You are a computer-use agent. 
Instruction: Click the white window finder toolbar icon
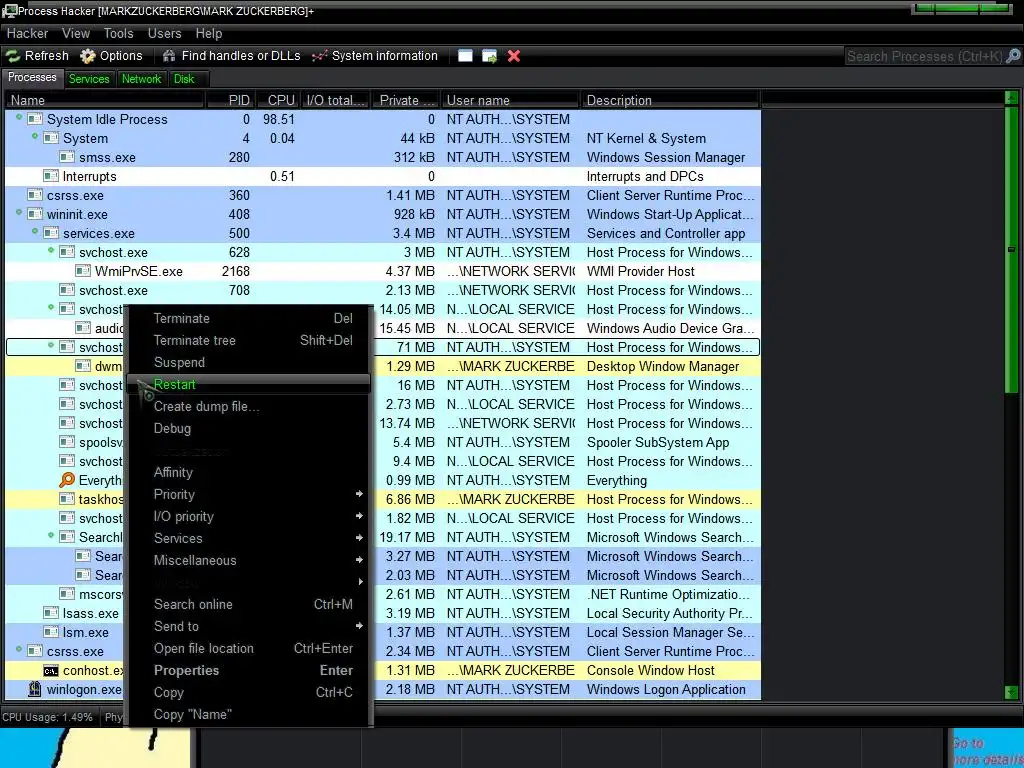pos(465,56)
